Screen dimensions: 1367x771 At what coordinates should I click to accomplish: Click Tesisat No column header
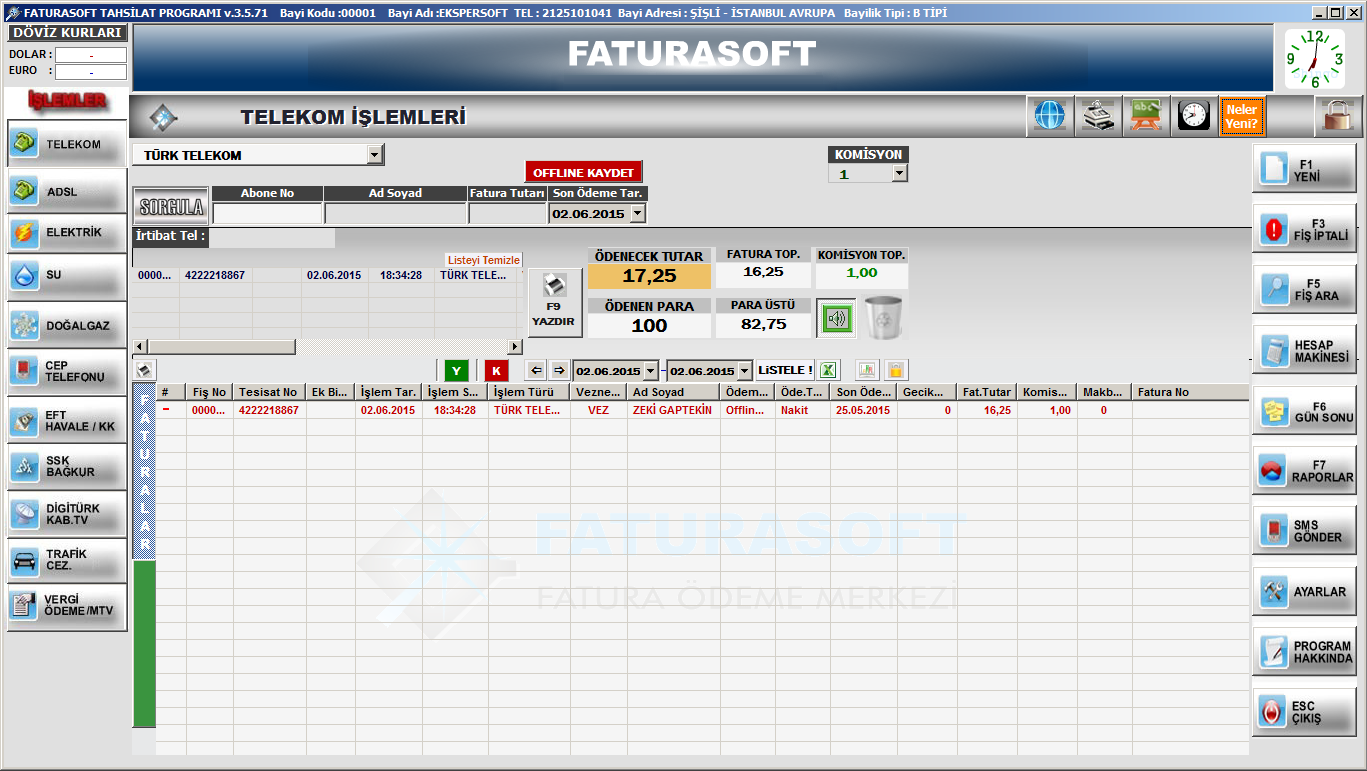(270, 393)
